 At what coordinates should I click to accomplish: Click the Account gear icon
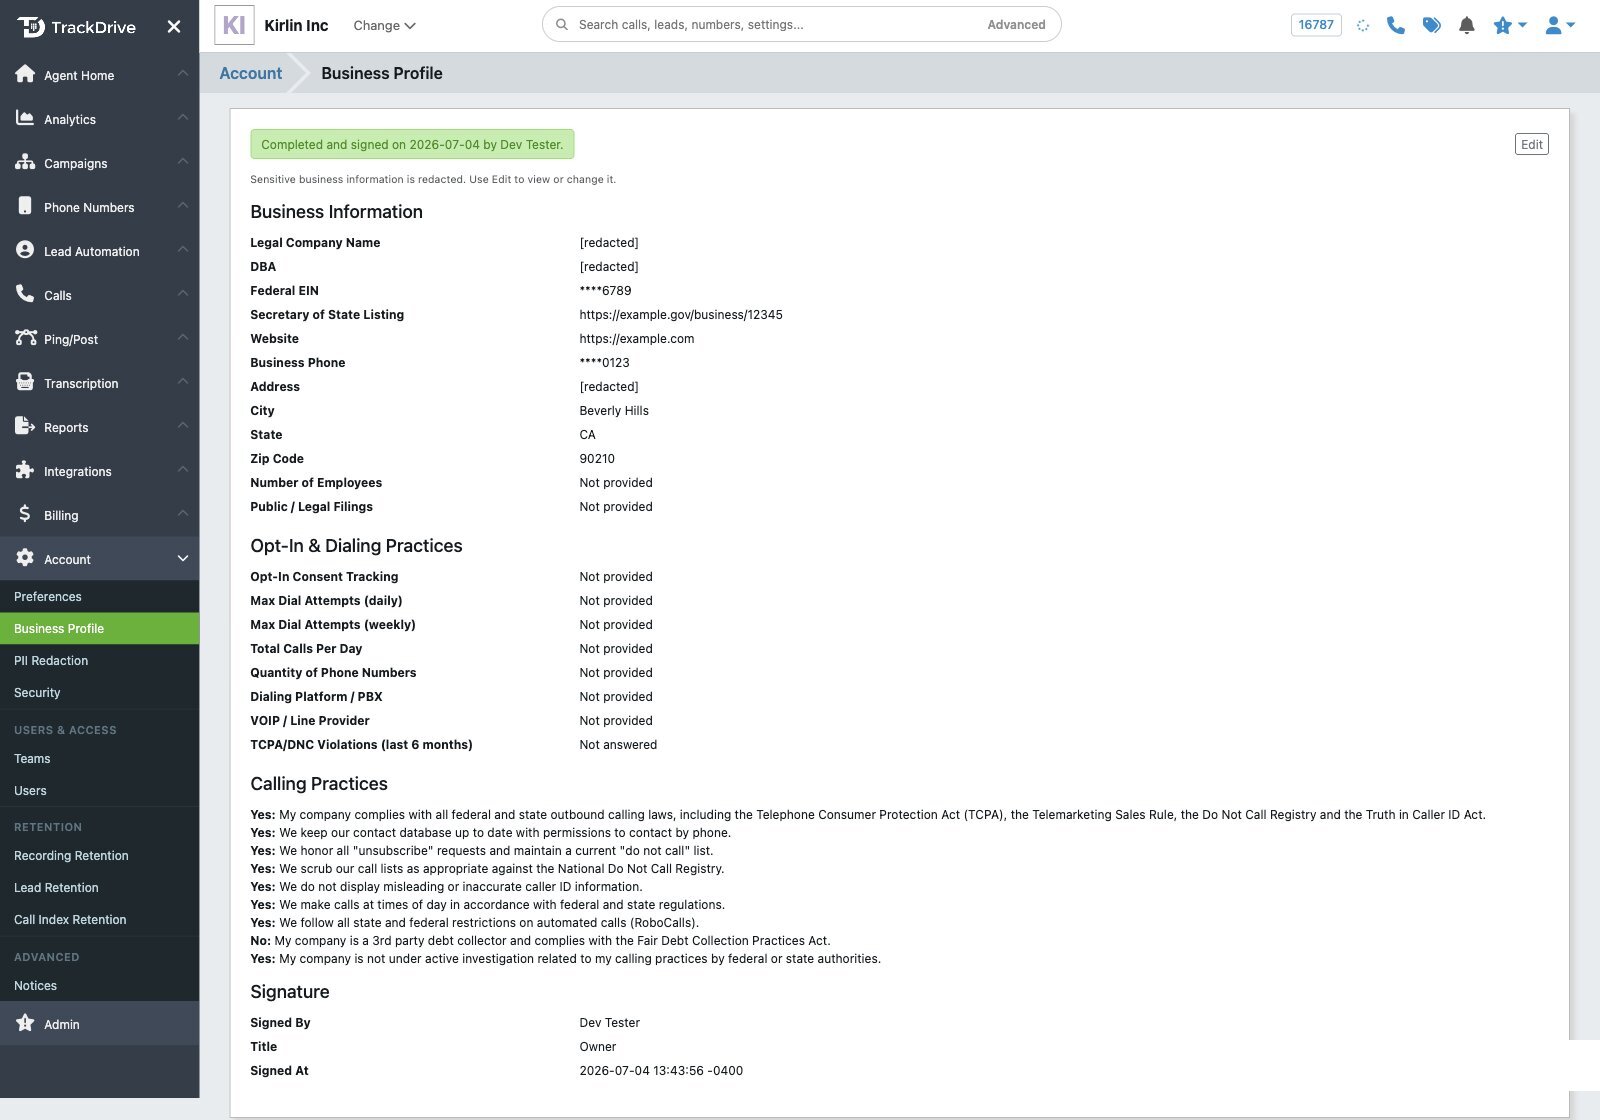[25, 558]
